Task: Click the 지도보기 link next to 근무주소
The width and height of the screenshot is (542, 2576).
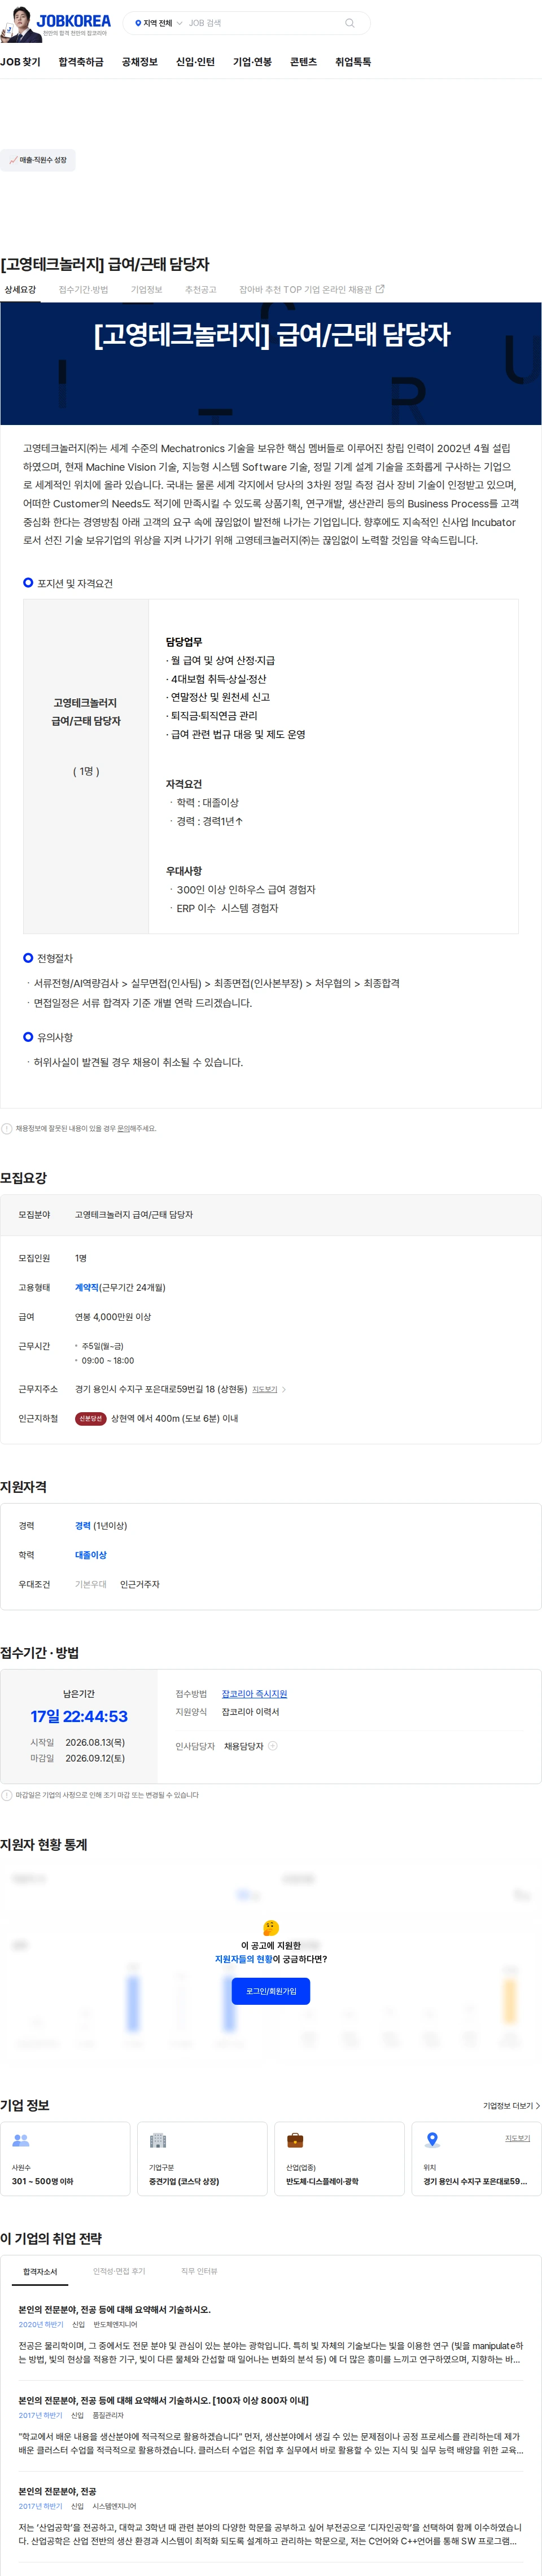Action: [x=264, y=1390]
